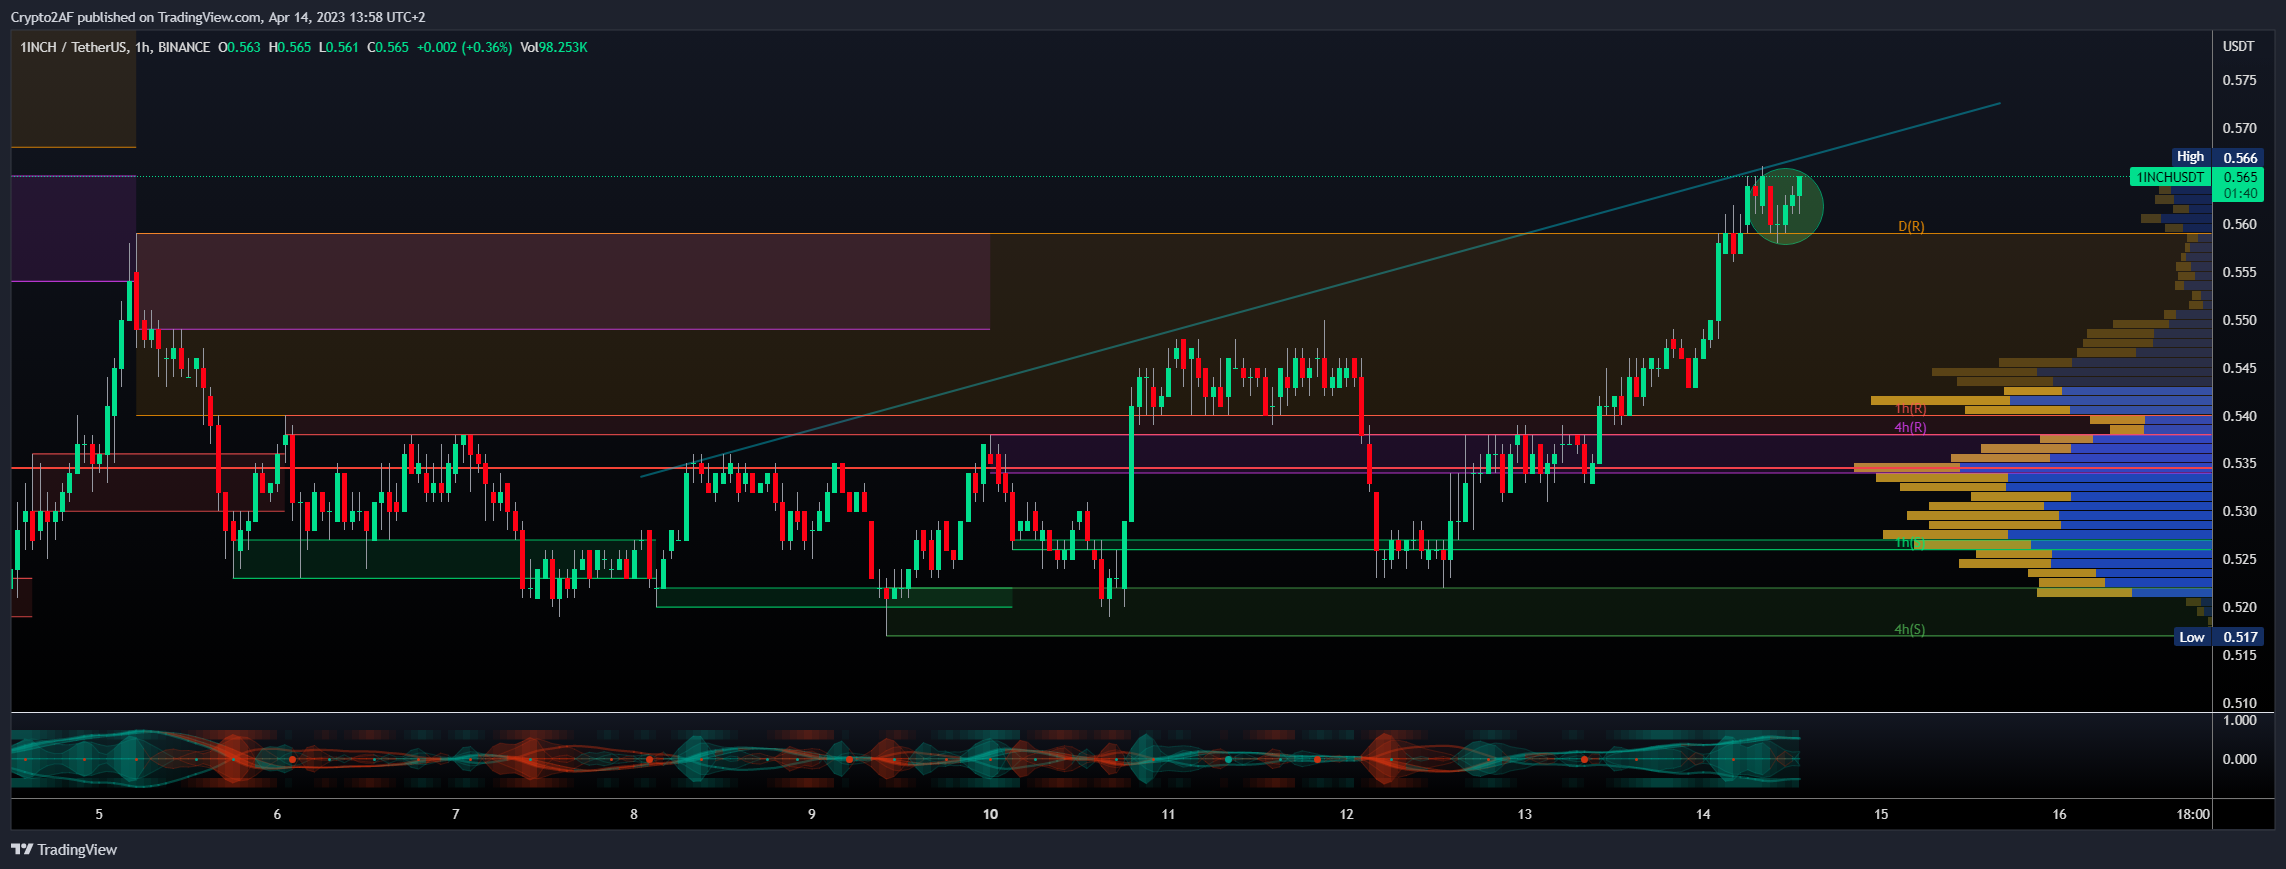Click the 4h(S) support label

pos(1909,629)
